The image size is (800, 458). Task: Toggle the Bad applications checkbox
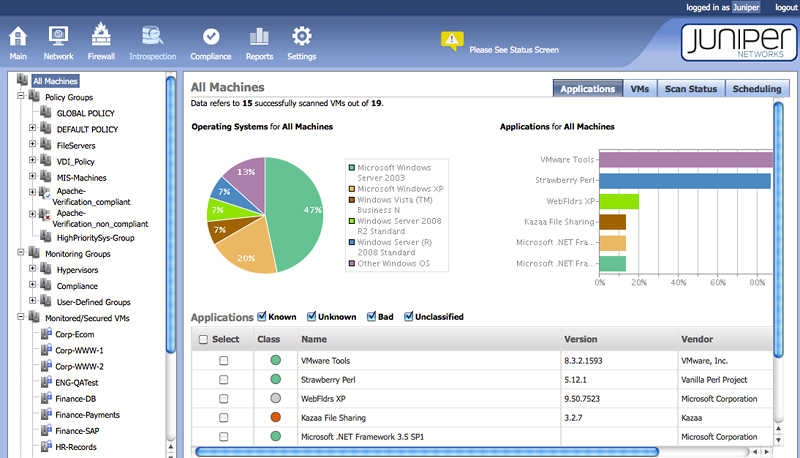(x=372, y=317)
